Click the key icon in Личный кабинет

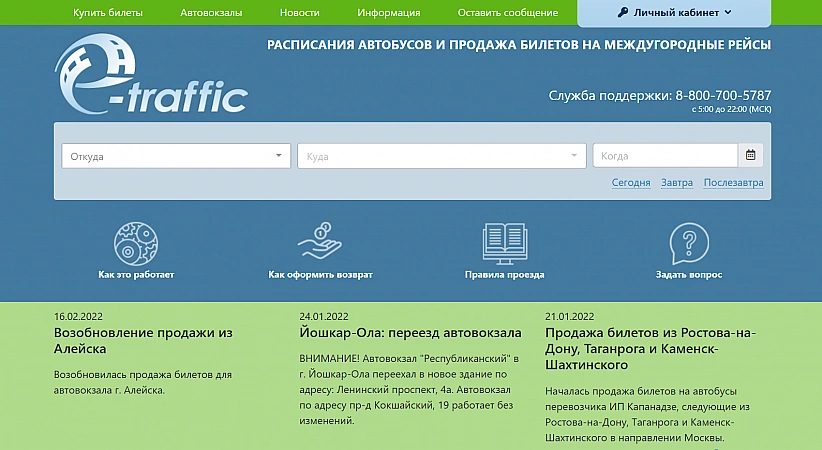(x=623, y=13)
